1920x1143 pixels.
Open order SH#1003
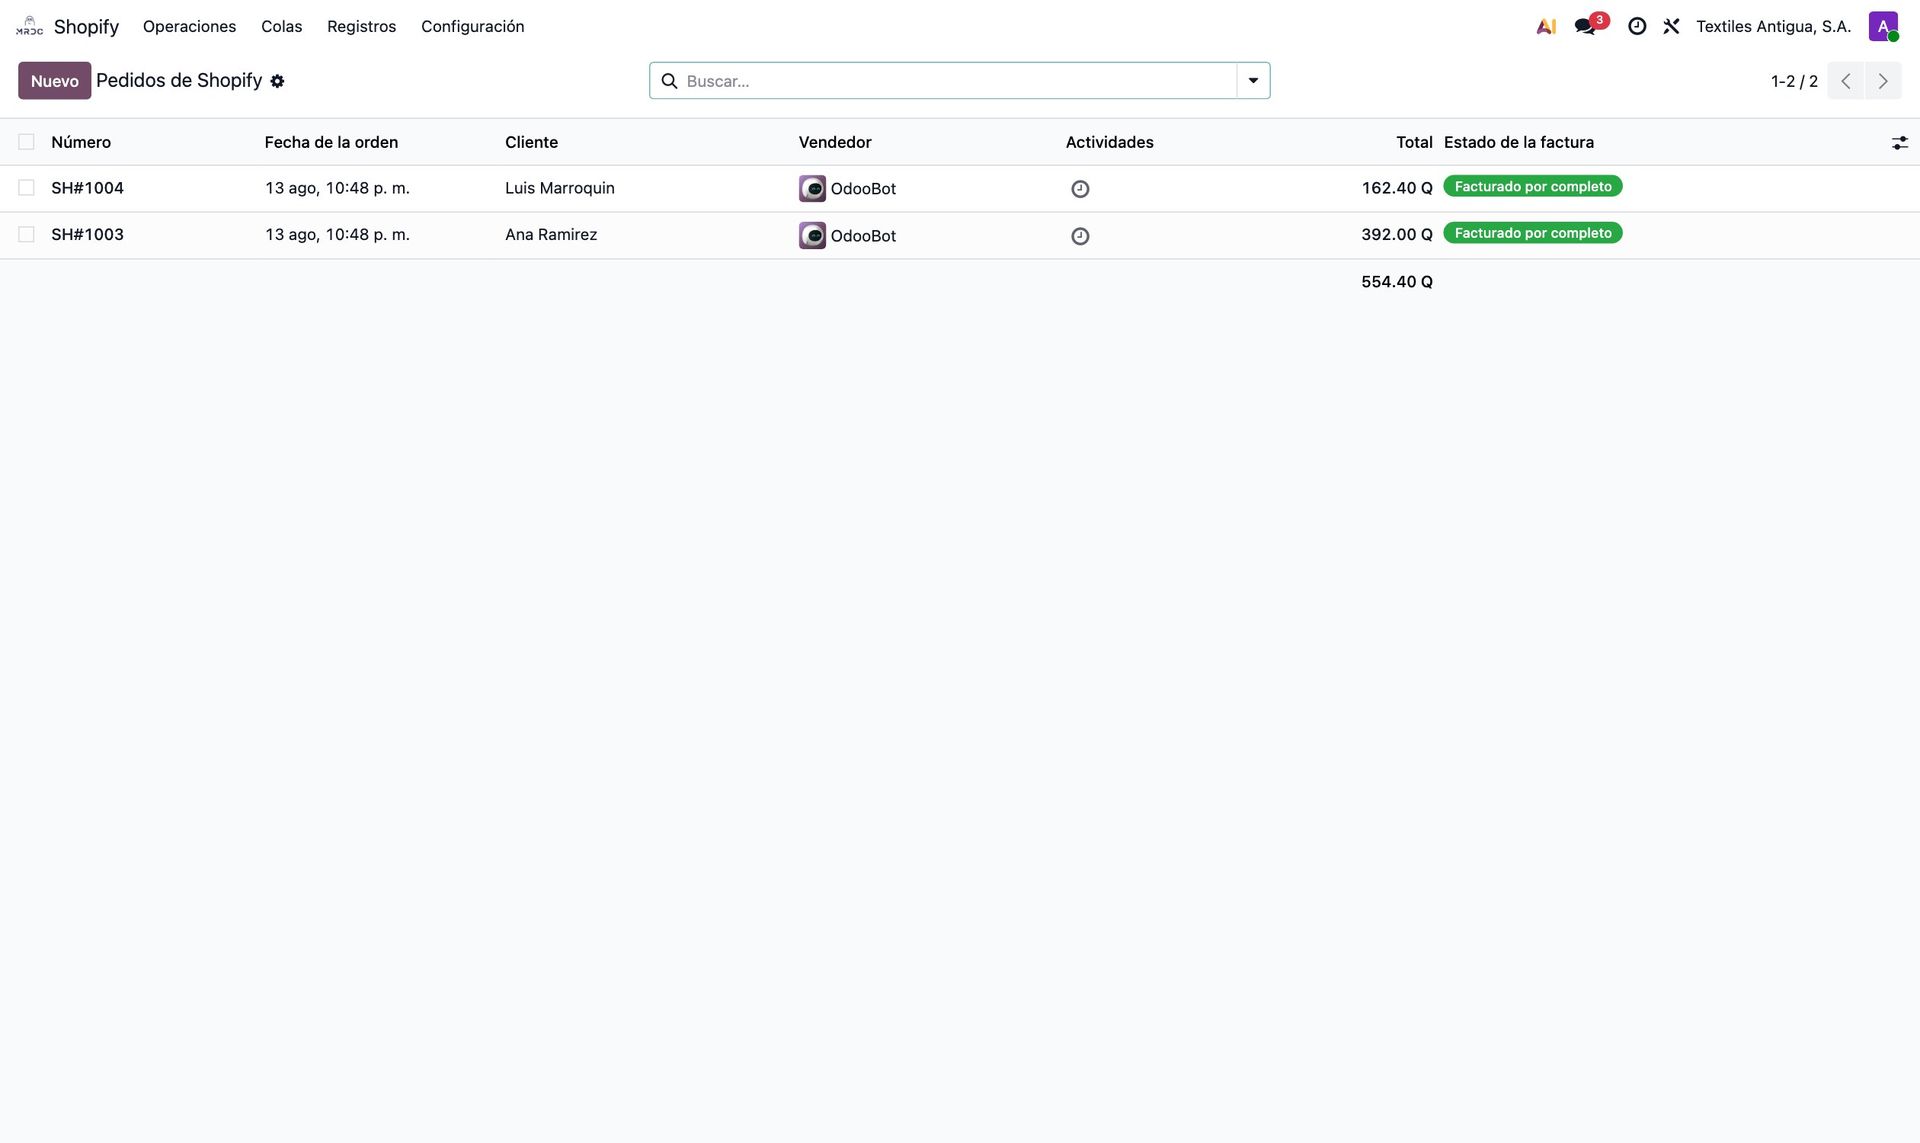pyautogui.click(x=87, y=235)
